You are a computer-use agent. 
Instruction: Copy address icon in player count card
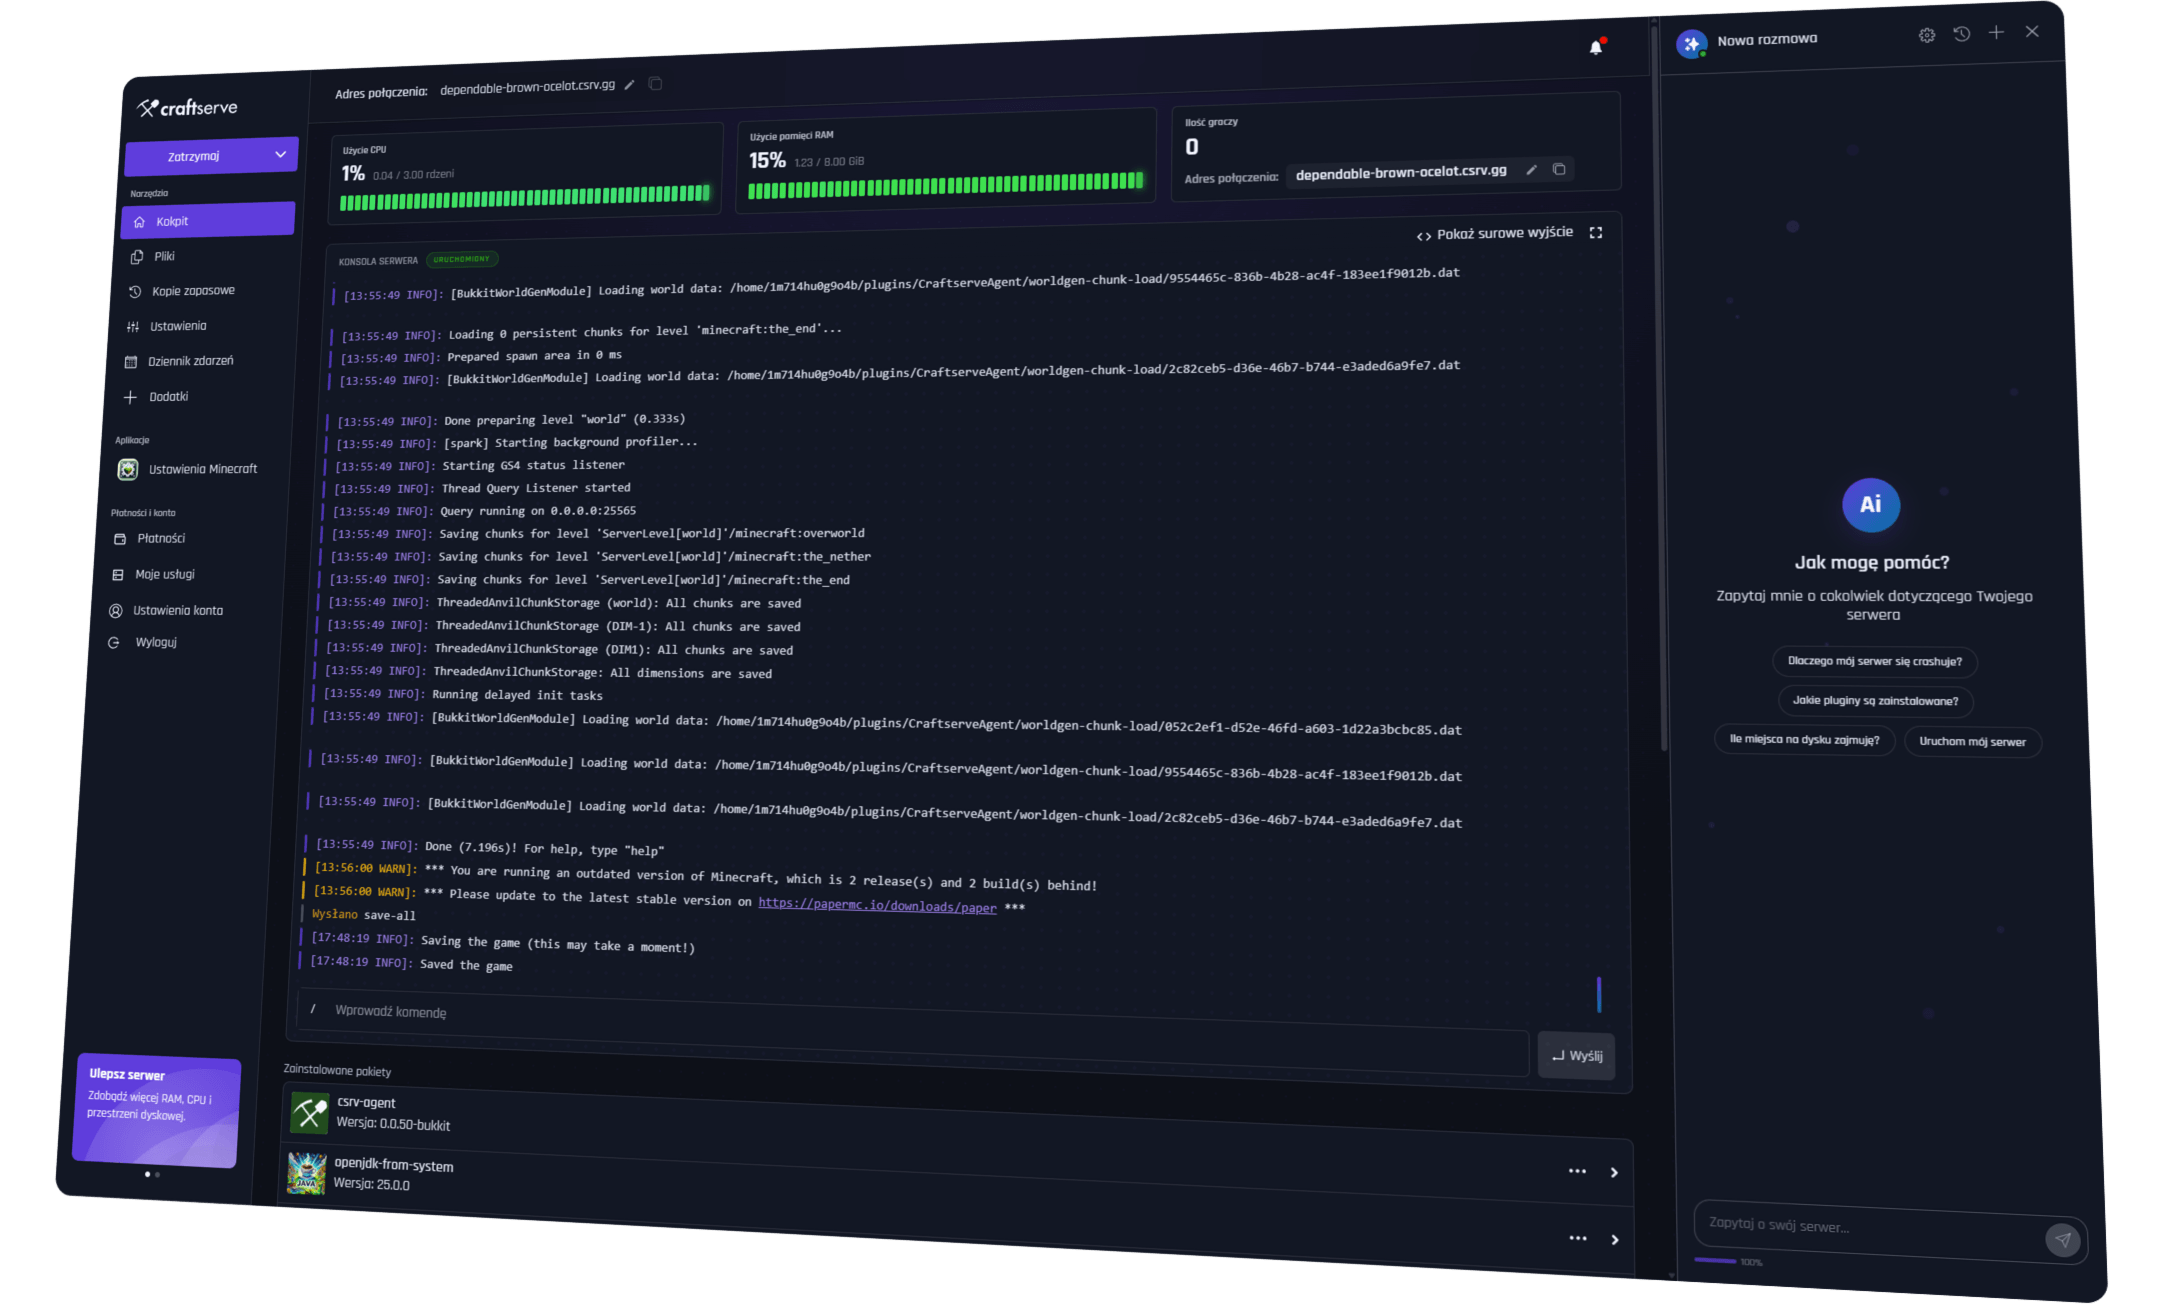pyautogui.click(x=1558, y=169)
